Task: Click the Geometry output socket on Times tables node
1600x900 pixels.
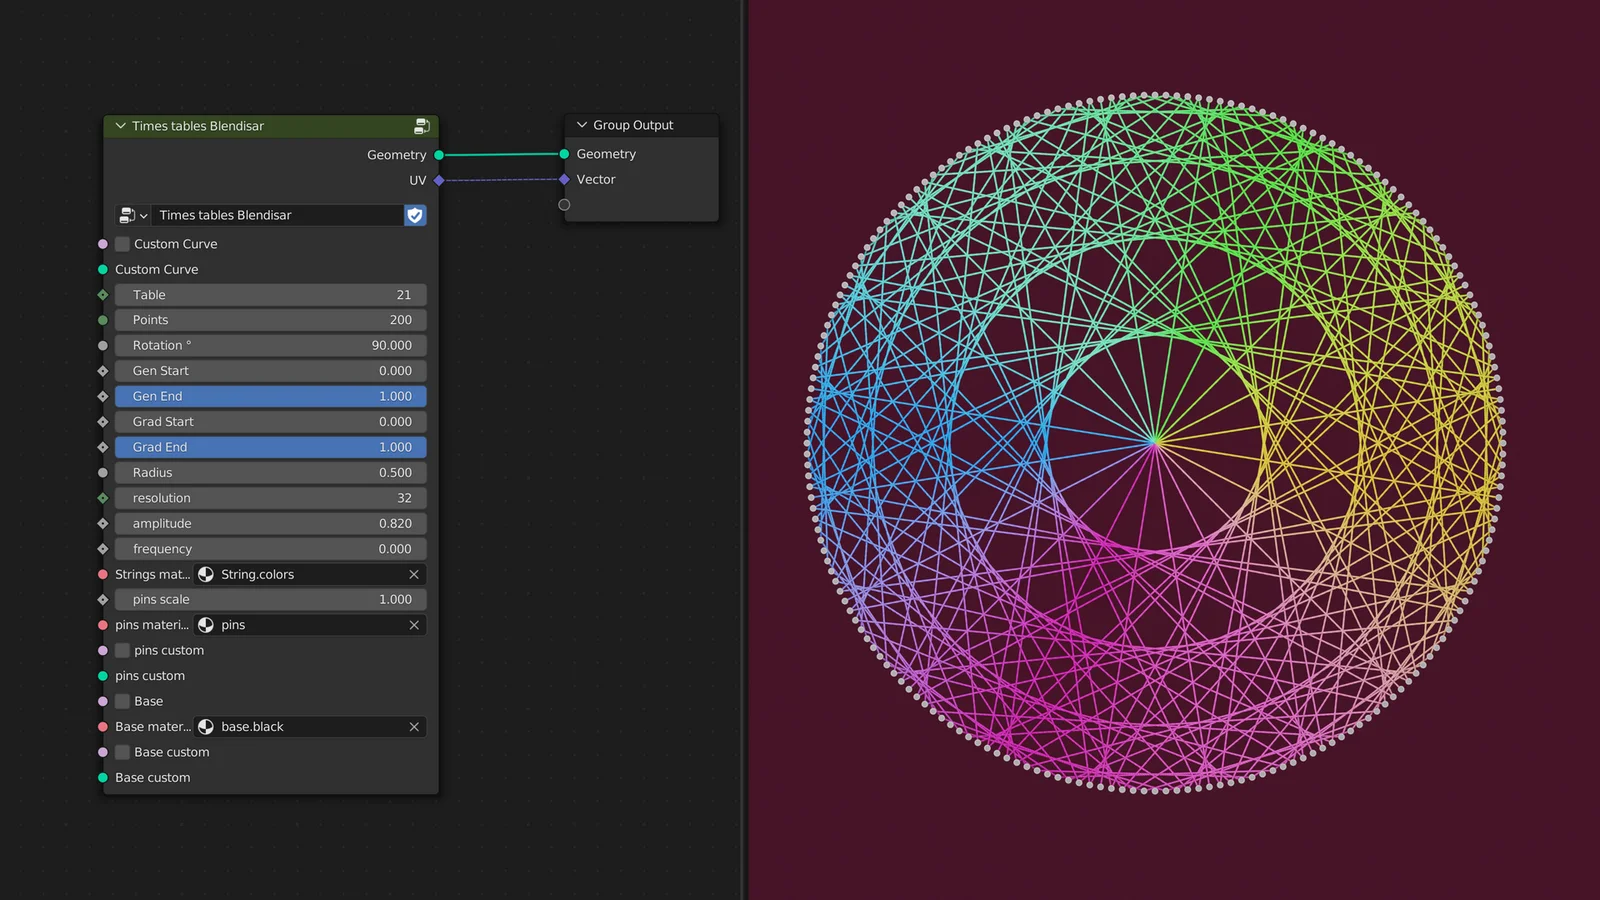Action: (x=439, y=155)
